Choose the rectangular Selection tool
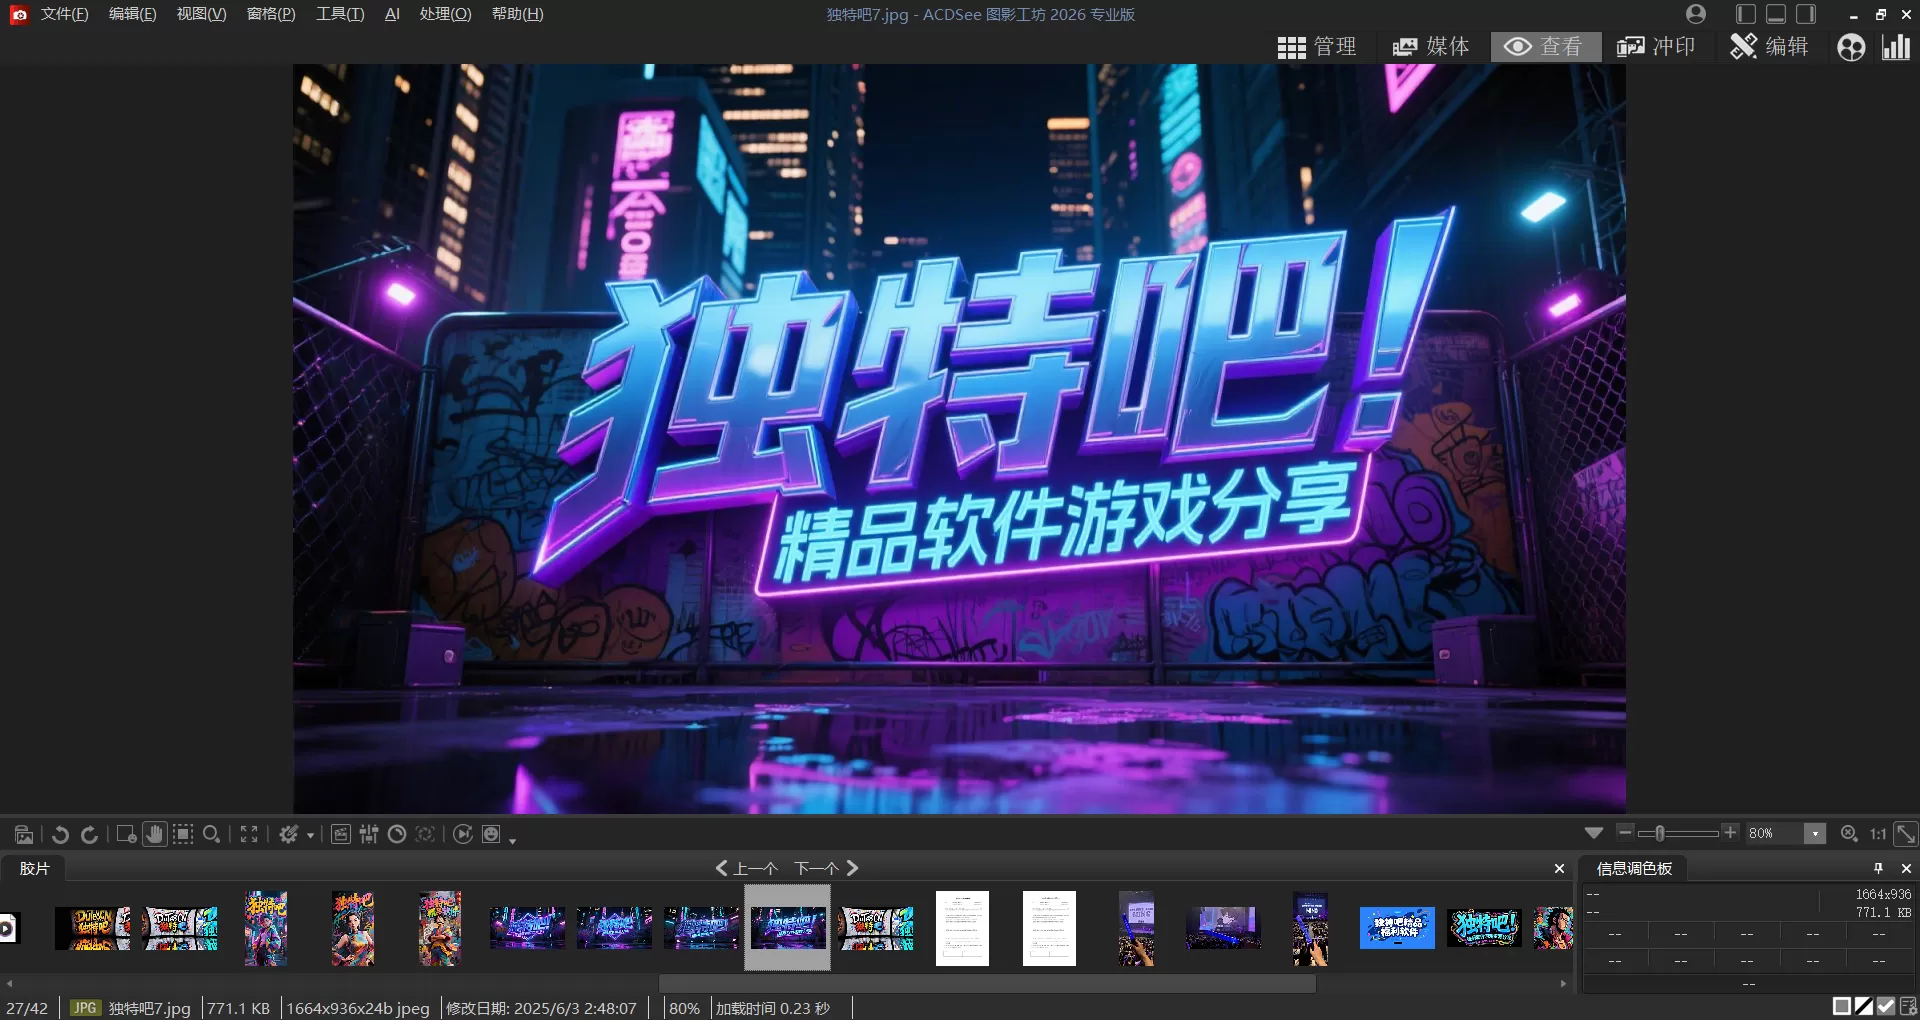 [183, 834]
